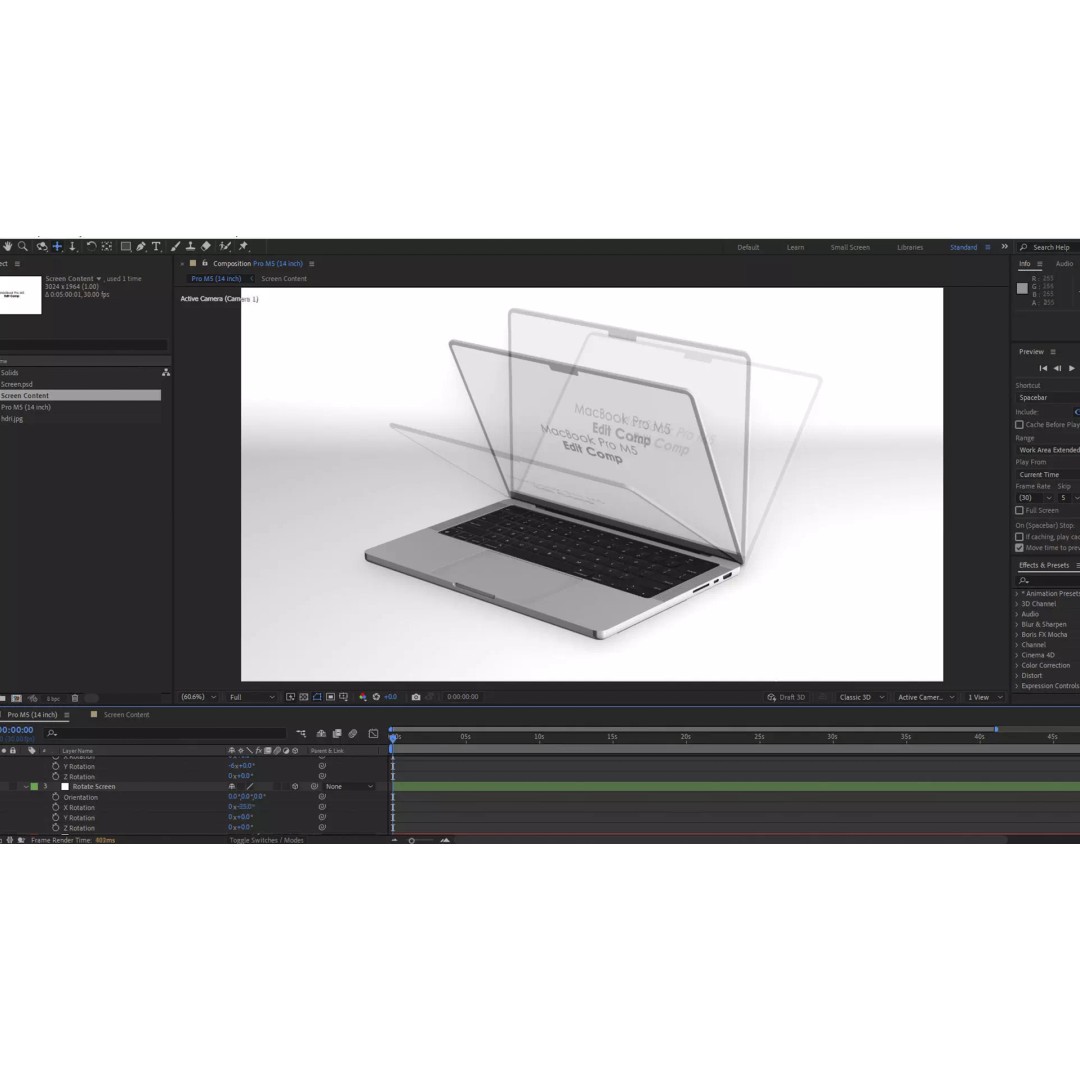The image size is (1080, 1080).
Task: Select the Brush tool
Action: click(176, 247)
